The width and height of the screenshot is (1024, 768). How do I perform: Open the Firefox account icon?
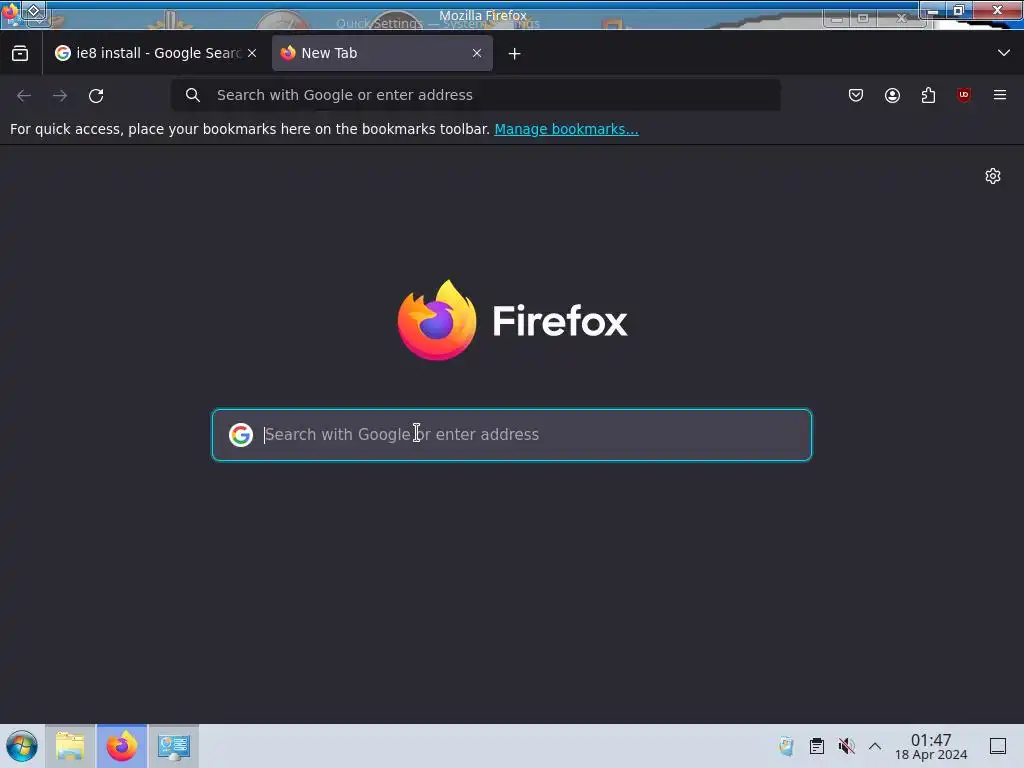[x=892, y=95]
